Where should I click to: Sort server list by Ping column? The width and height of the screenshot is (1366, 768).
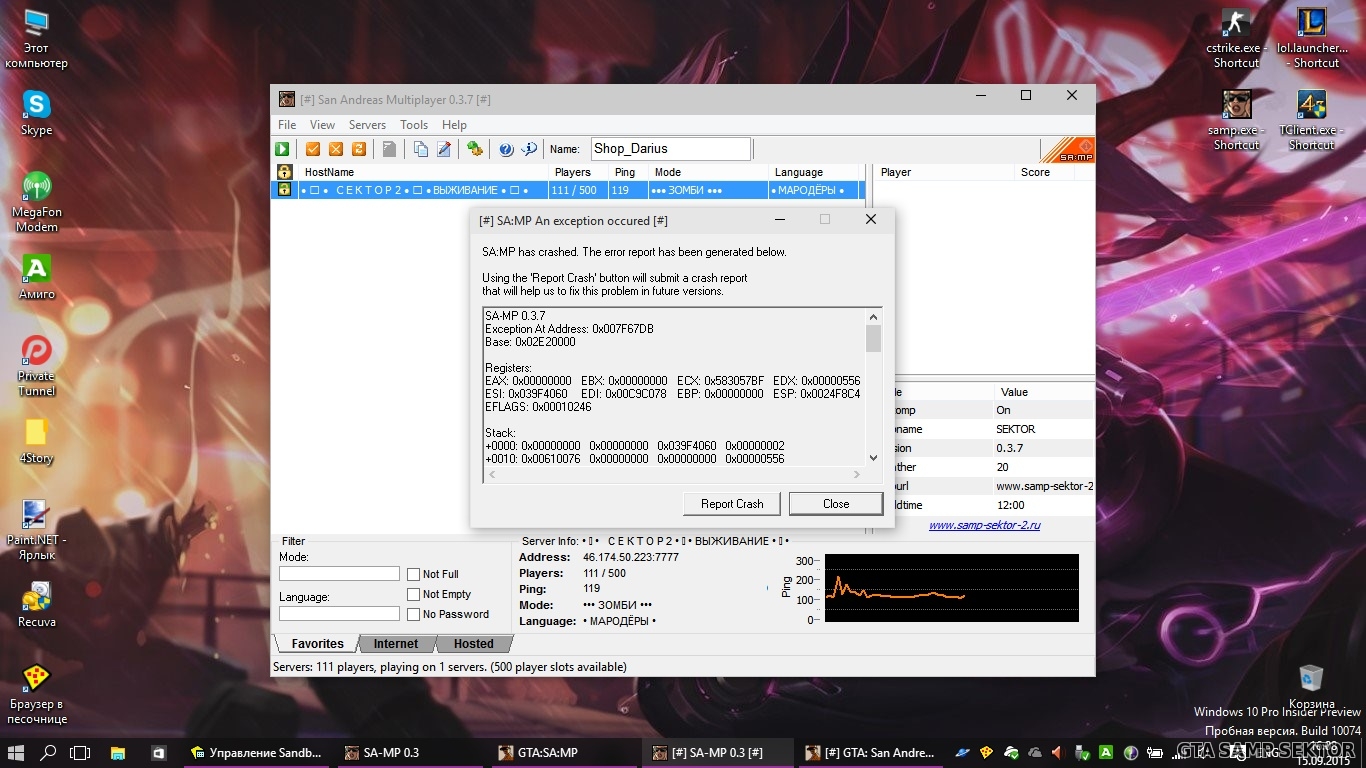click(629, 172)
